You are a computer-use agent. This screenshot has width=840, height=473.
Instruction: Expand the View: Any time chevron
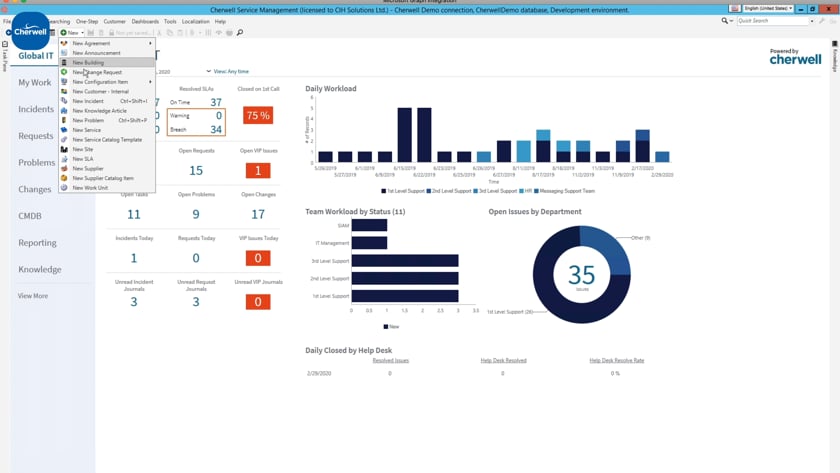[x=208, y=71]
